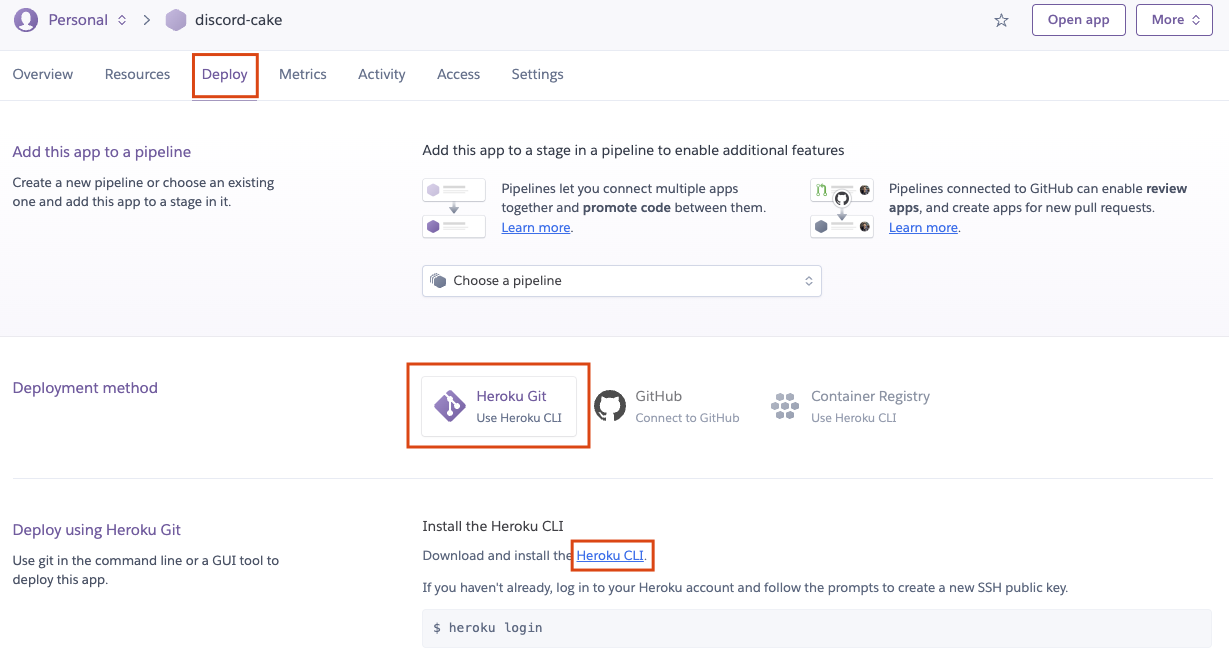Favorite the app with the star icon
Screen dimensions: 1229x663
pyautogui.click(x=1001, y=20)
